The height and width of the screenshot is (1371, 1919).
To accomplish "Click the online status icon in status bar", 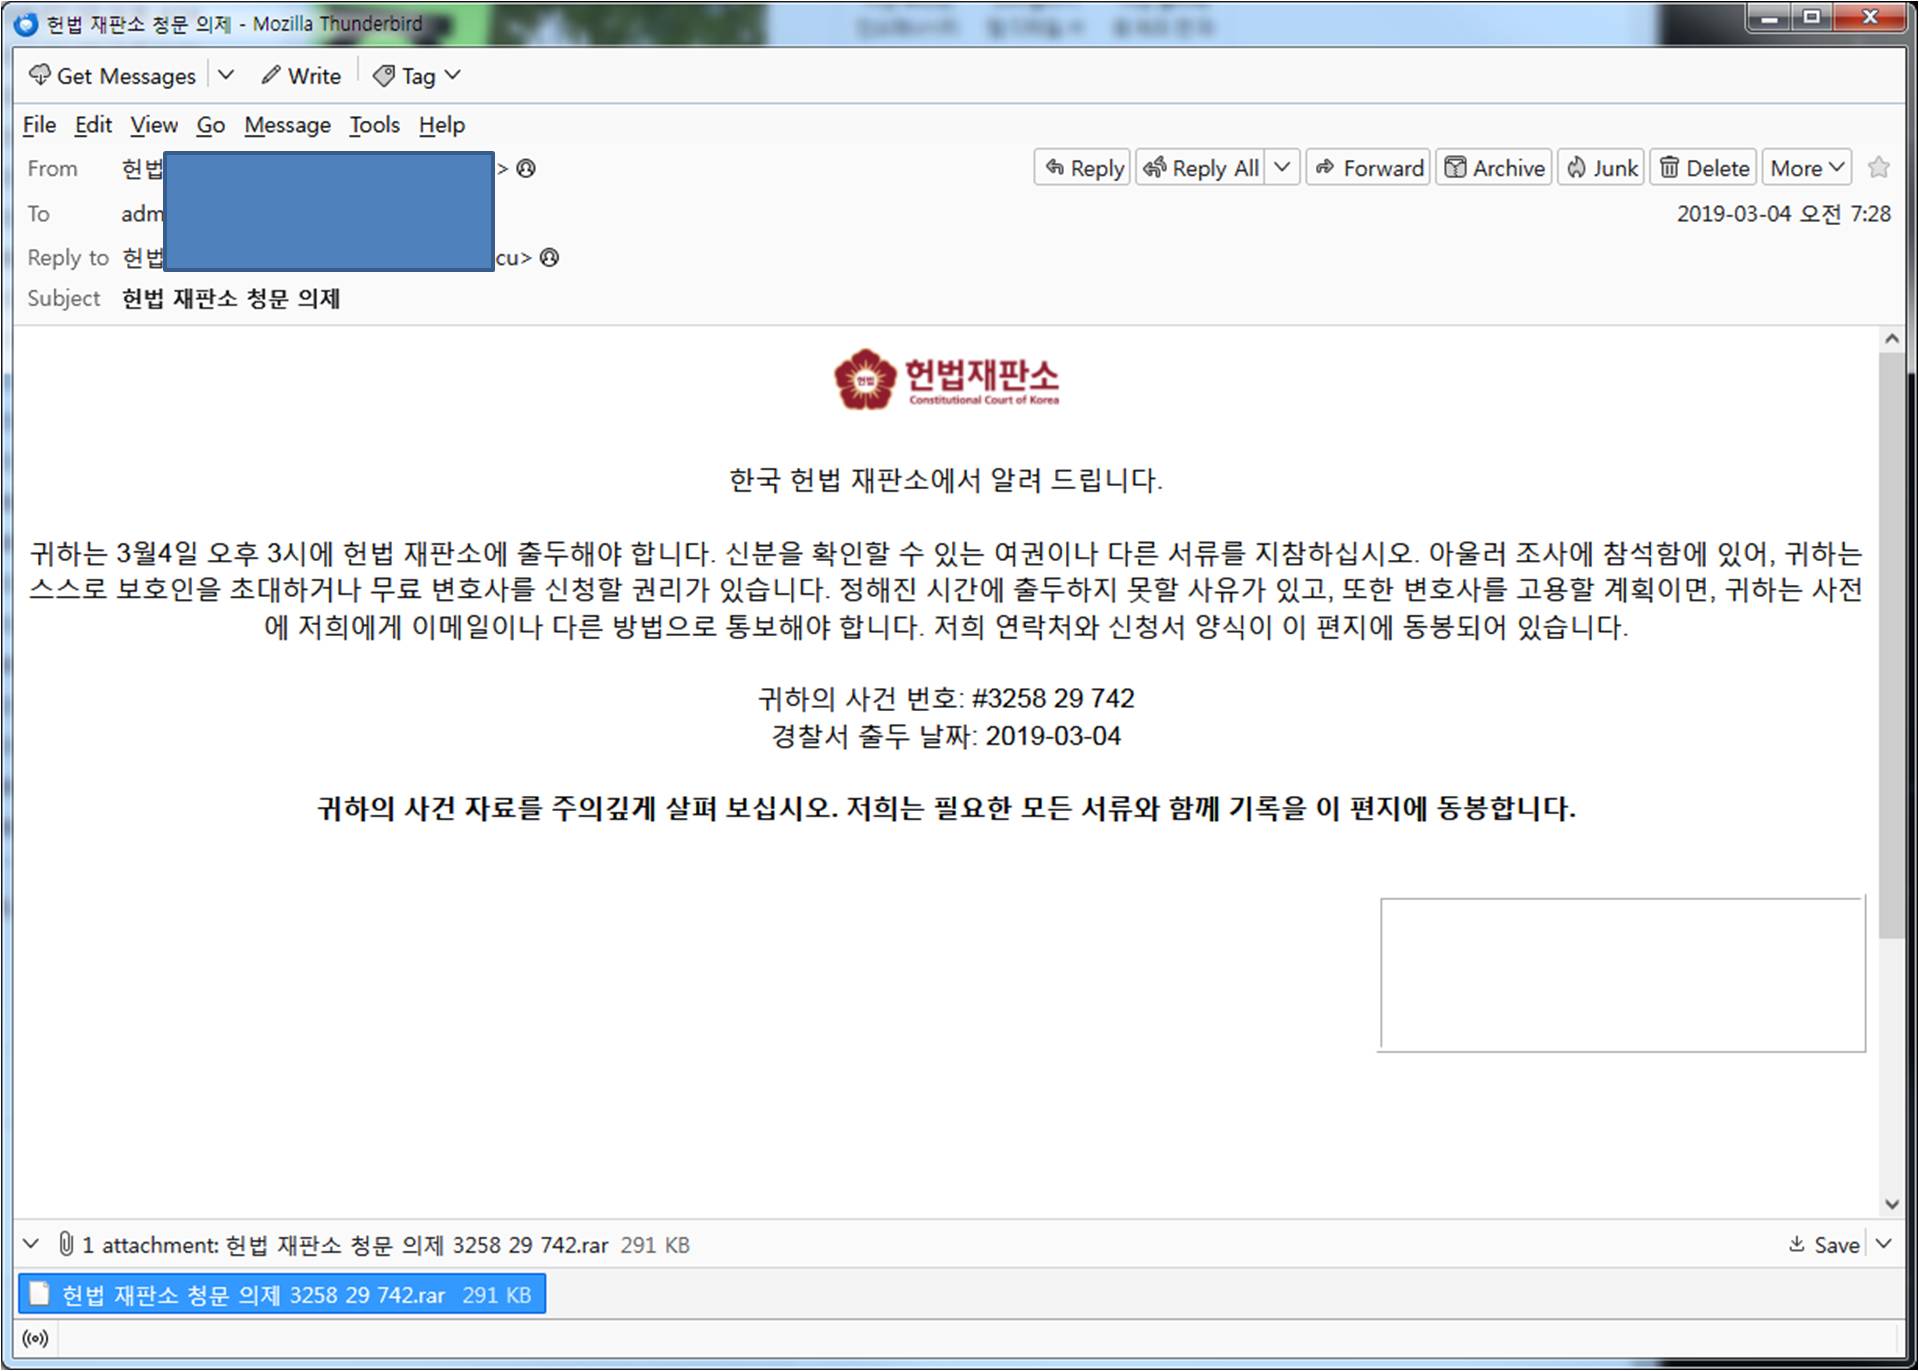I will pyautogui.click(x=35, y=1338).
